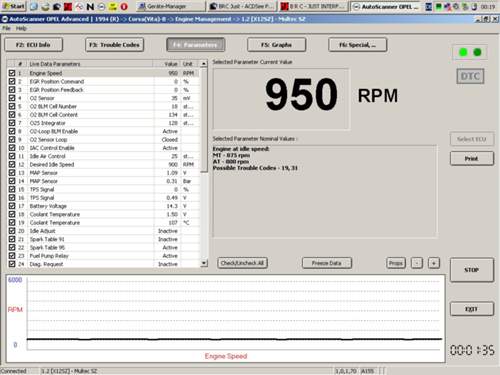Screen dimensions: 500x375
Task: Switch to B R C - JUST INTERP taskbar window
Action: (x=313, y=6)
